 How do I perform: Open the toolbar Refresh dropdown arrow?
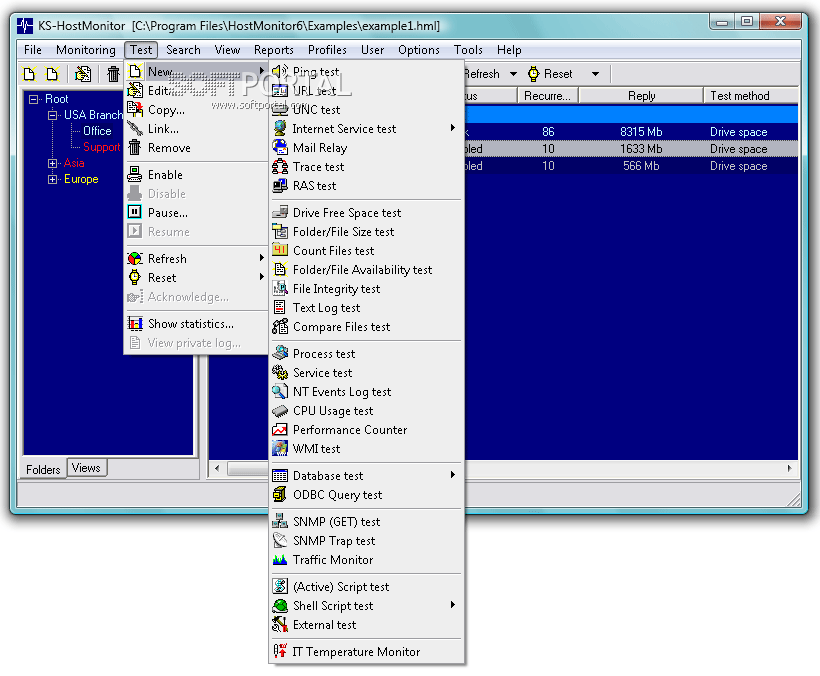click(x=514, y=74)
